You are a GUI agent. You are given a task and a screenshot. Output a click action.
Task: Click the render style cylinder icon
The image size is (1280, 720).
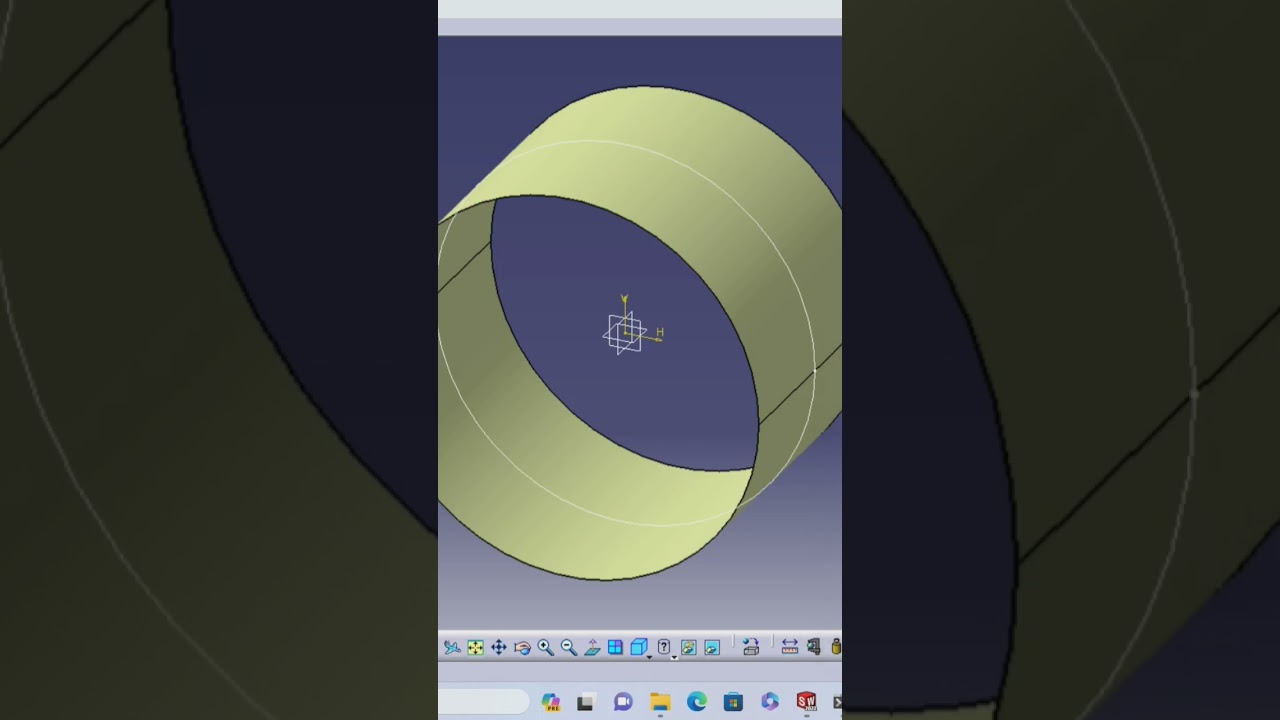[663, 647]
